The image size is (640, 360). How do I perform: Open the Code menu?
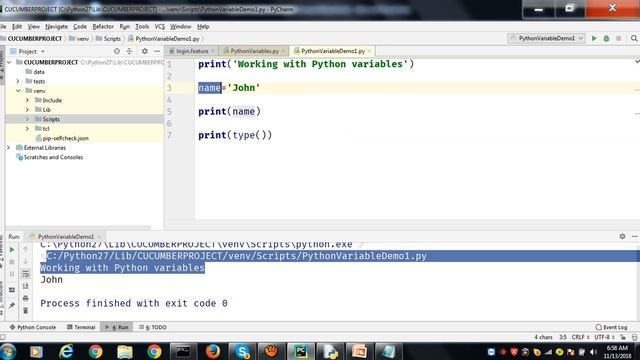(80, 27)
